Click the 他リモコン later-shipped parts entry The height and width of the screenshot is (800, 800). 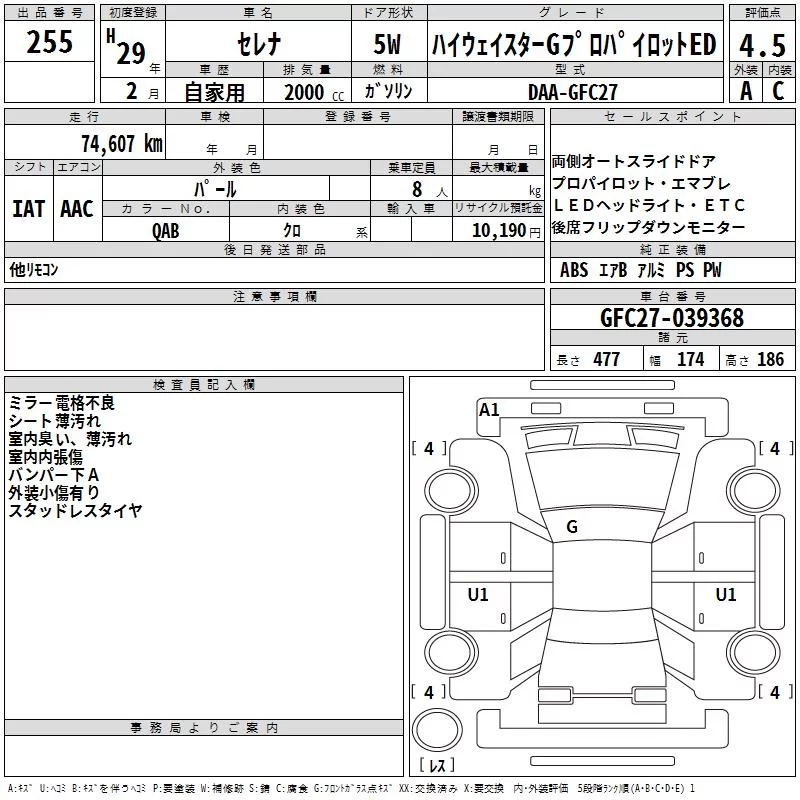[34, 269]
